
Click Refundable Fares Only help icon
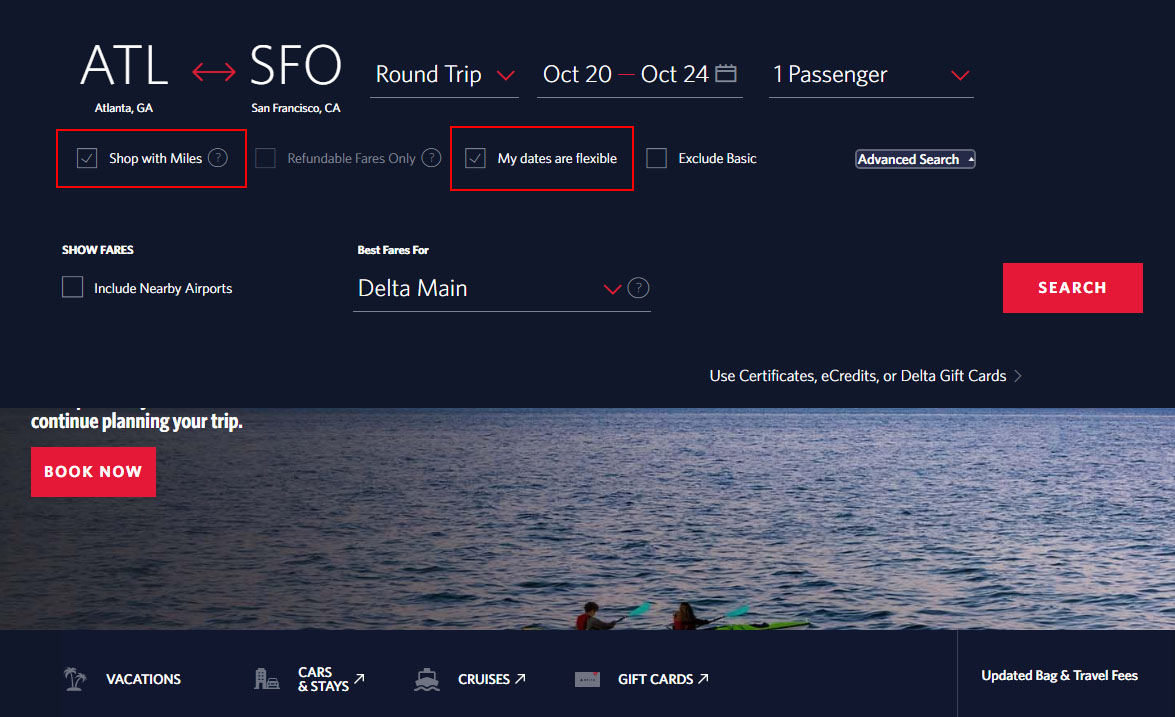point(431,158)
